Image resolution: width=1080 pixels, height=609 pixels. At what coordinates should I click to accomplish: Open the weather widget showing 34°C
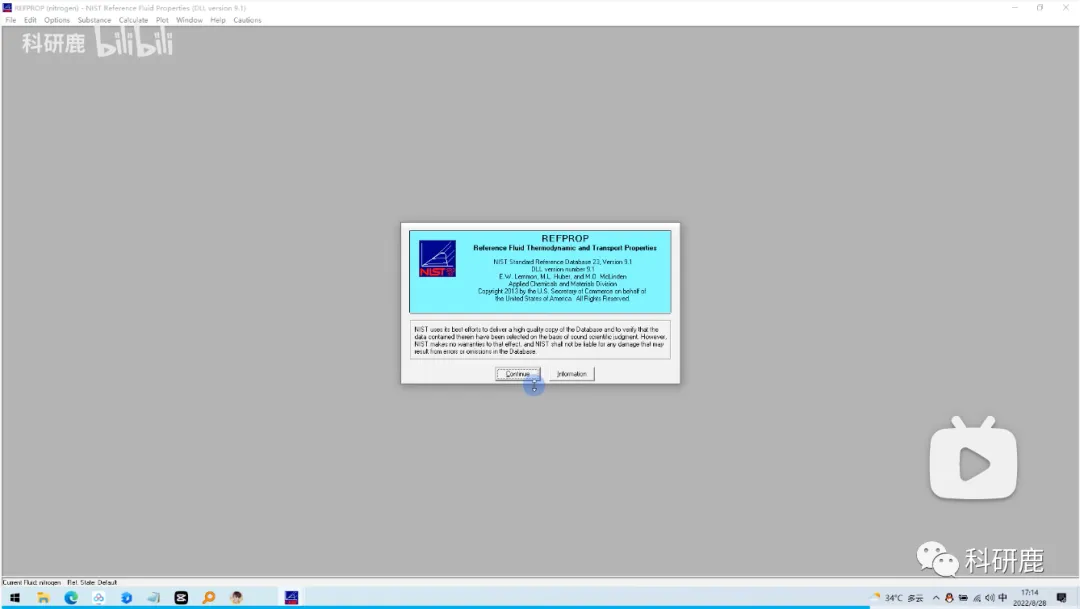[x=898, y=598]
